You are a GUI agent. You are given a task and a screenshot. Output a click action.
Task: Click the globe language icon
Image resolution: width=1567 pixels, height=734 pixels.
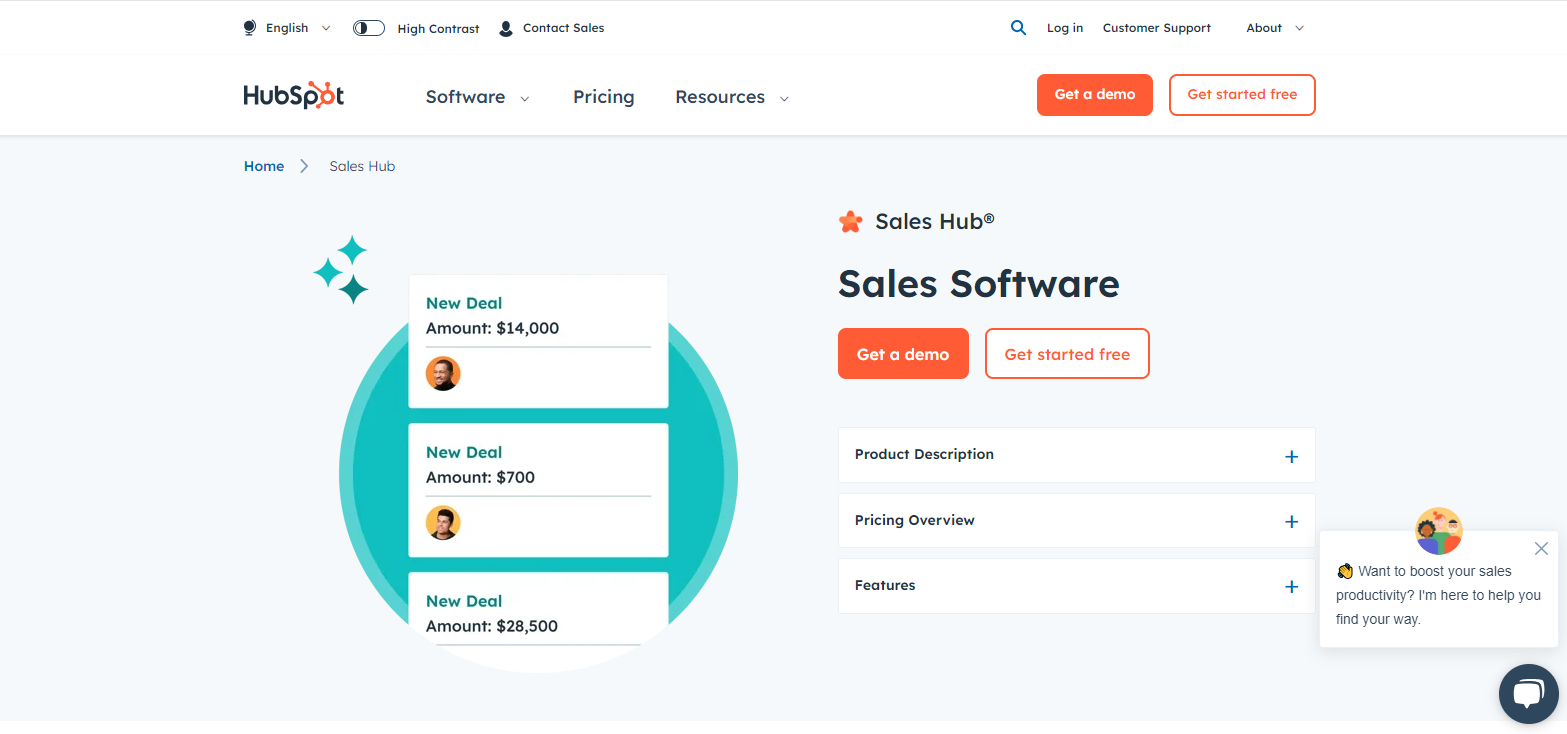pyautogui.click(x=250, y=28)
